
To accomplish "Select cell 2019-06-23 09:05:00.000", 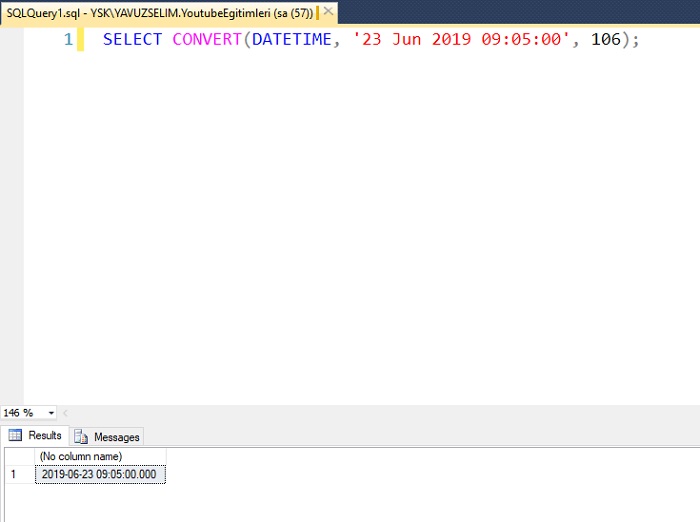I will (x=100, y=474).
